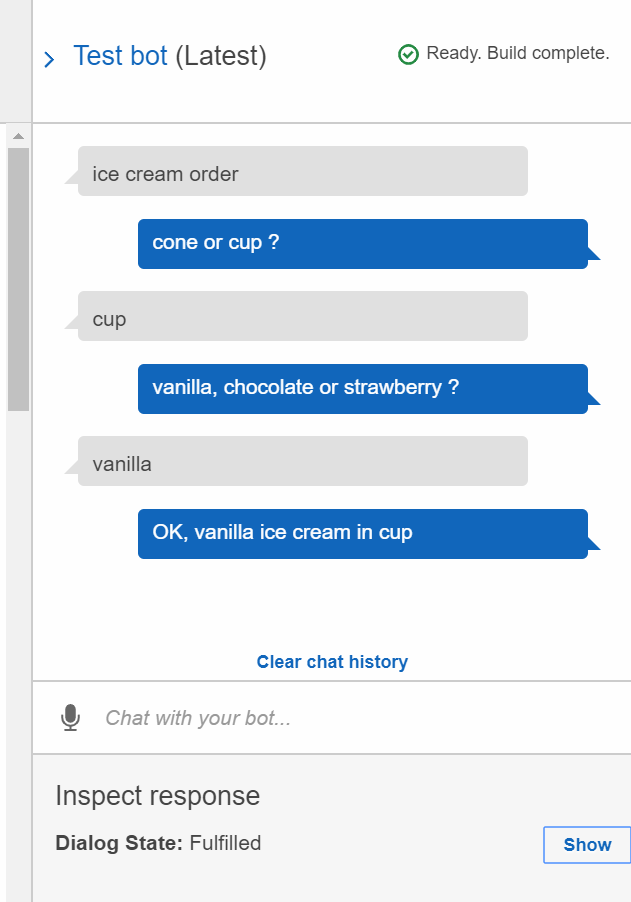Select the 'ice cream order' message bubble

point(303,171)
